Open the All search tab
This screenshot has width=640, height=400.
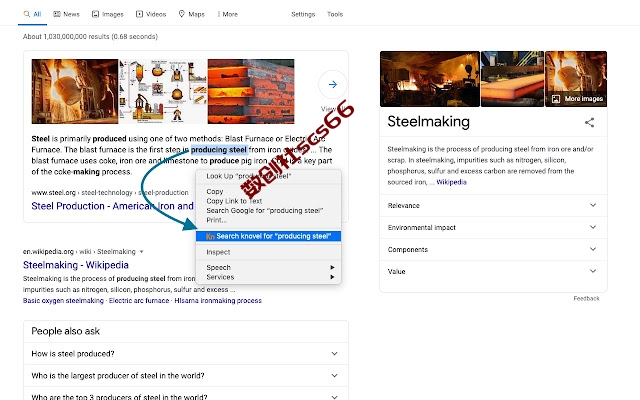(x=32, y=14)
